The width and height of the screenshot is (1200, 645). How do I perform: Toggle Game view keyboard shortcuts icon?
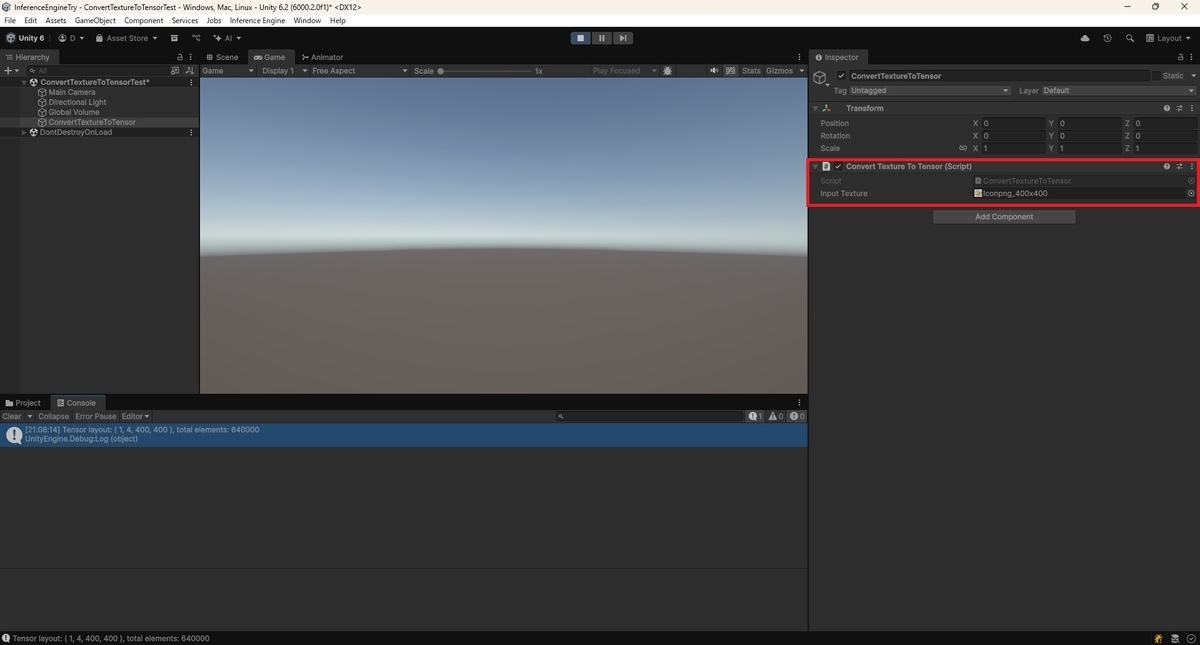731,71
